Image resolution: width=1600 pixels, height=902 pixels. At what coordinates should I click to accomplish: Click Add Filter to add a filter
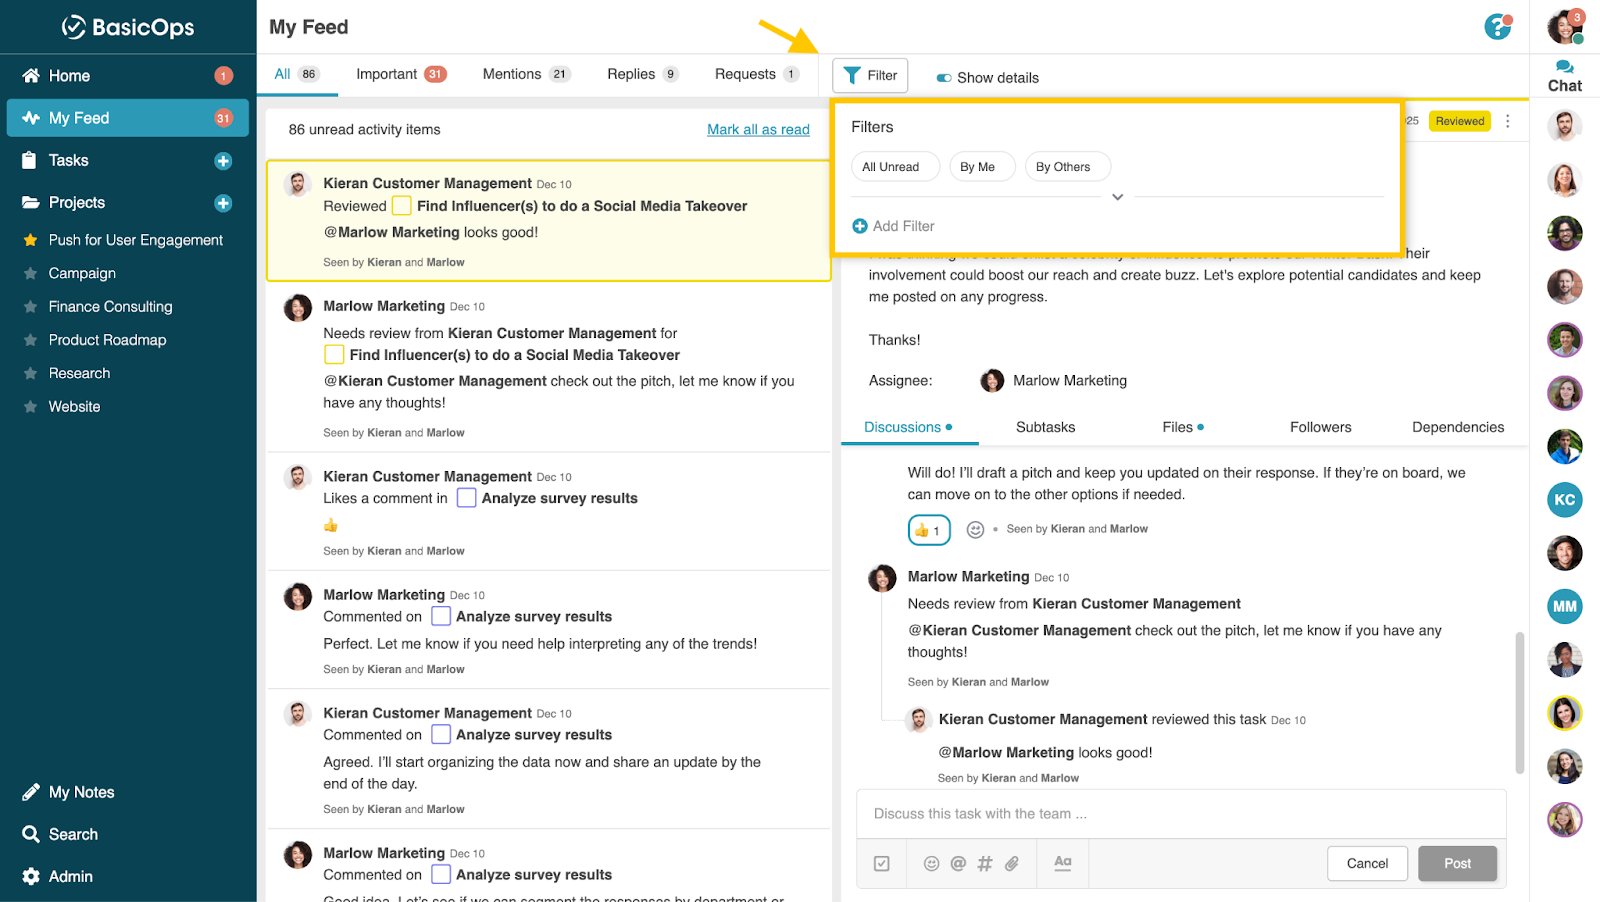(x=893, y=226)
